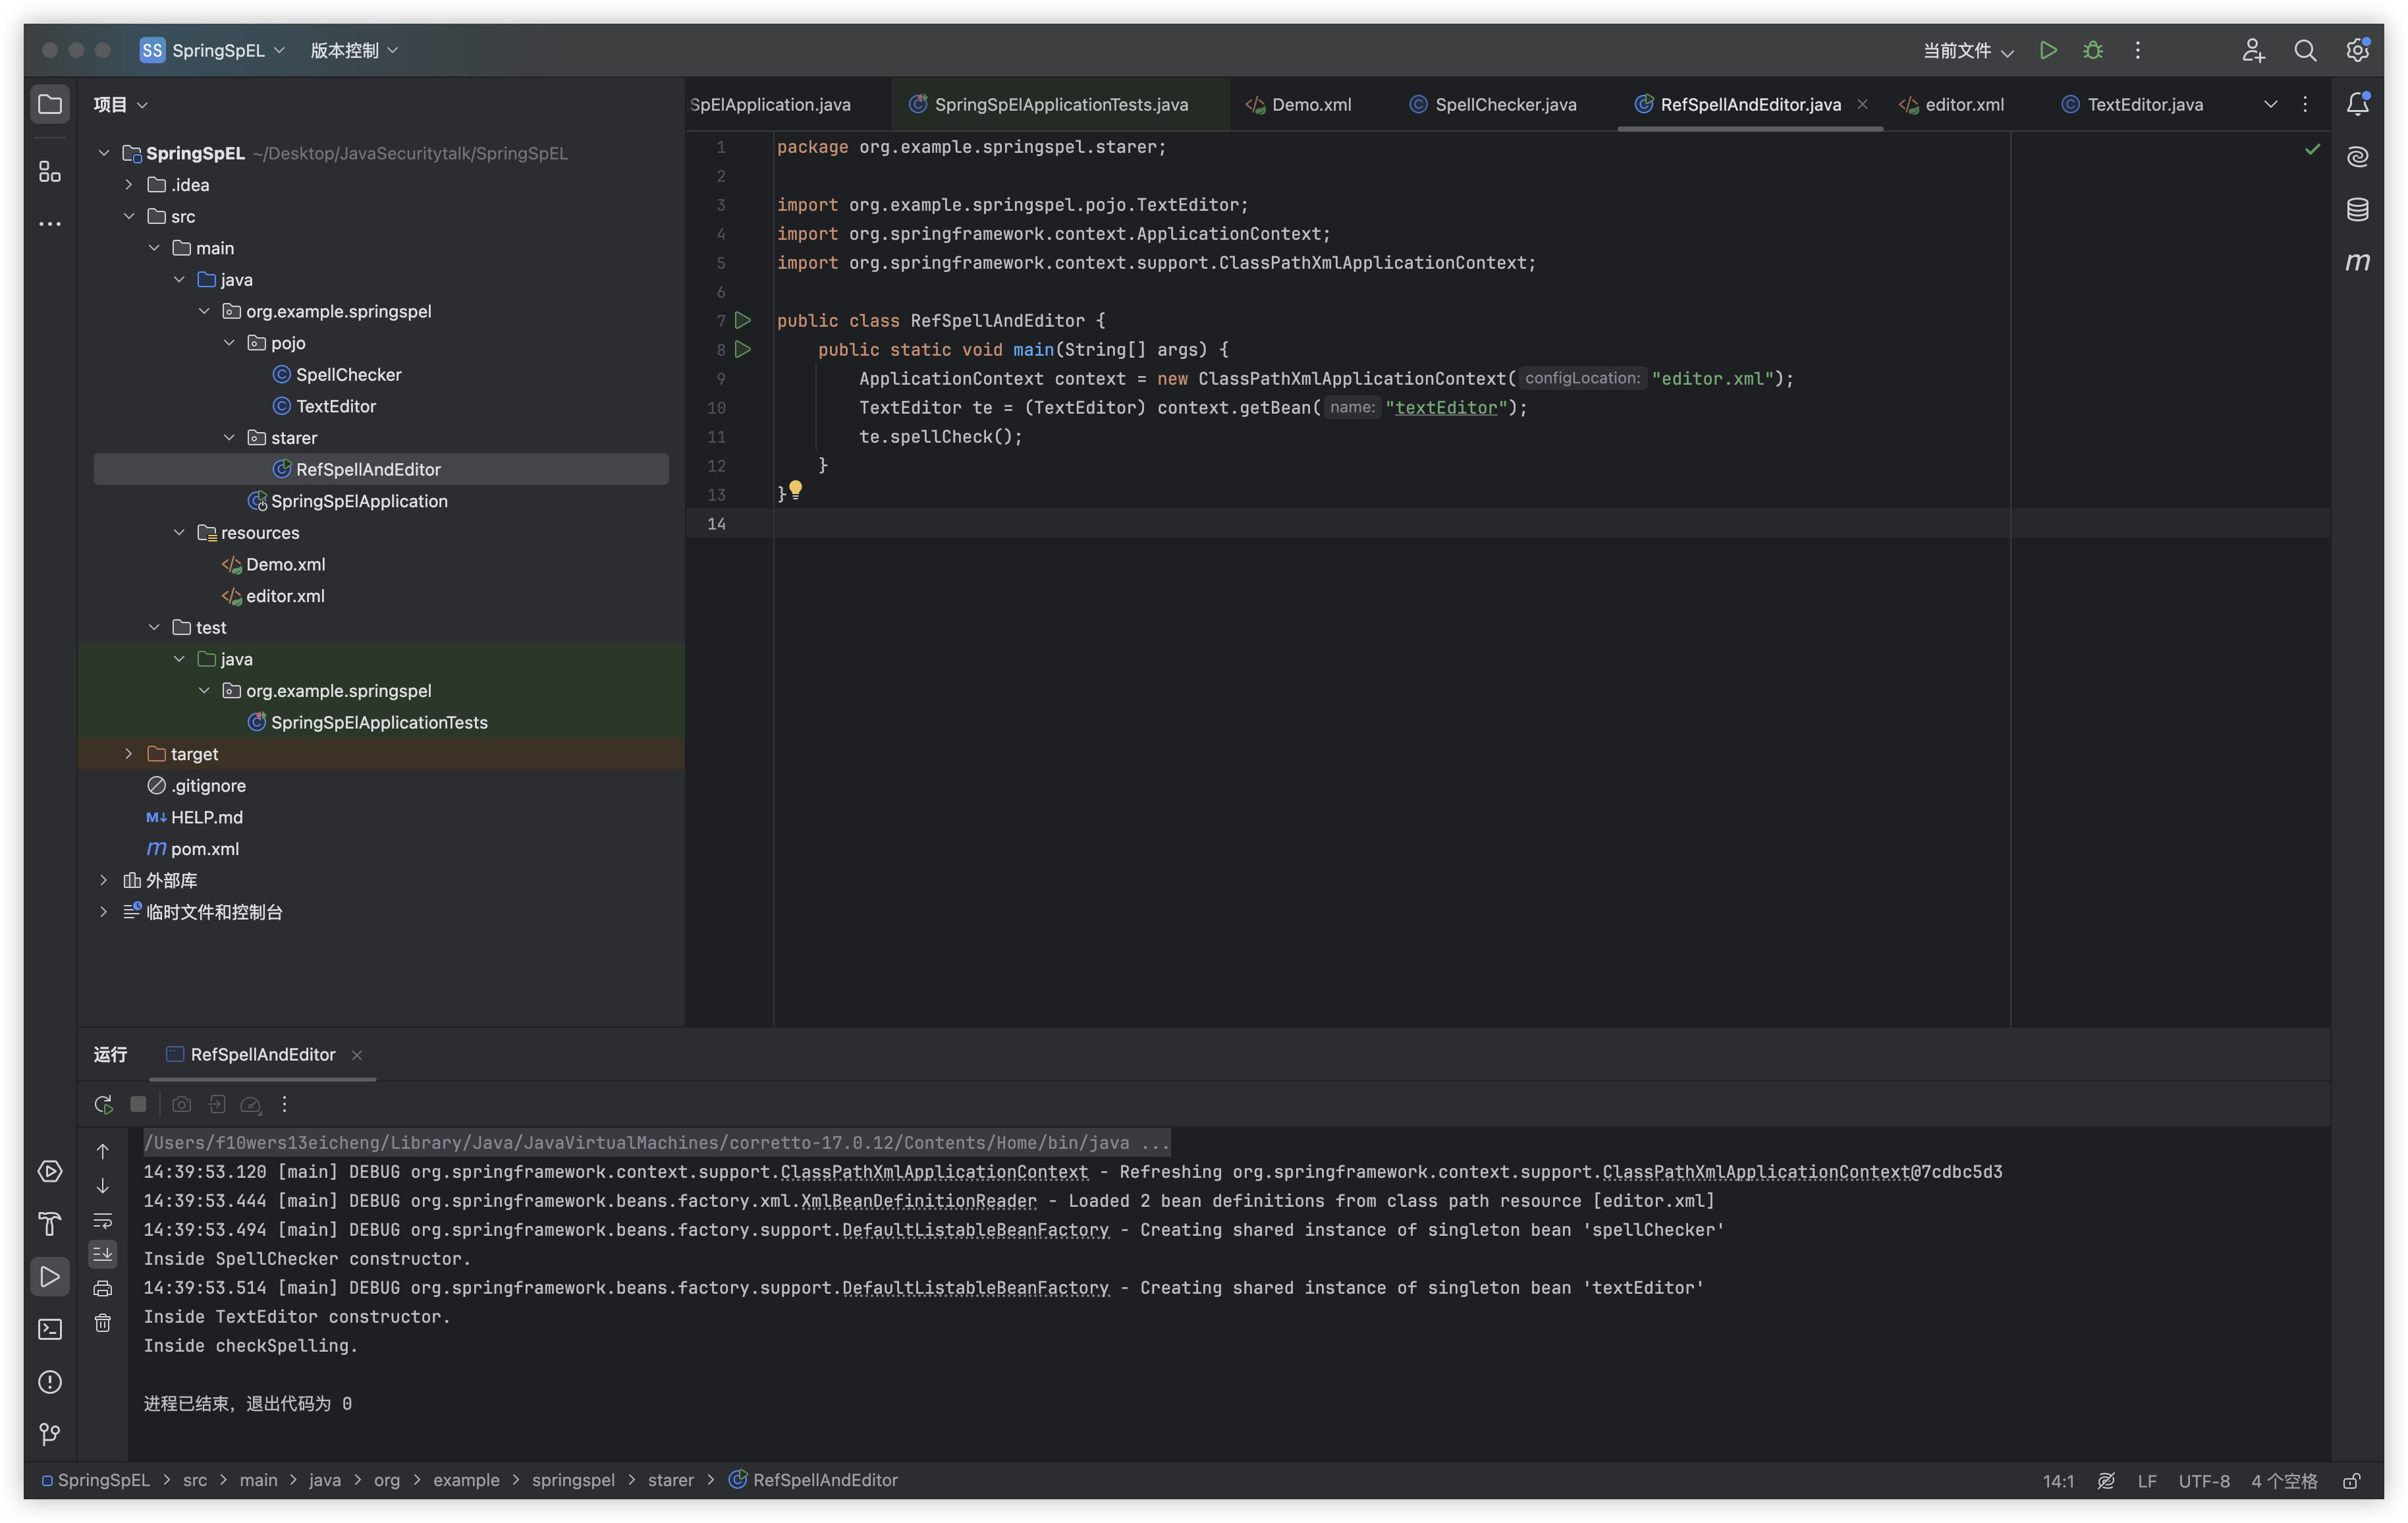Click the run gutter icon beside main method
Screen dimensions: 2408x1523
point(743,349)
